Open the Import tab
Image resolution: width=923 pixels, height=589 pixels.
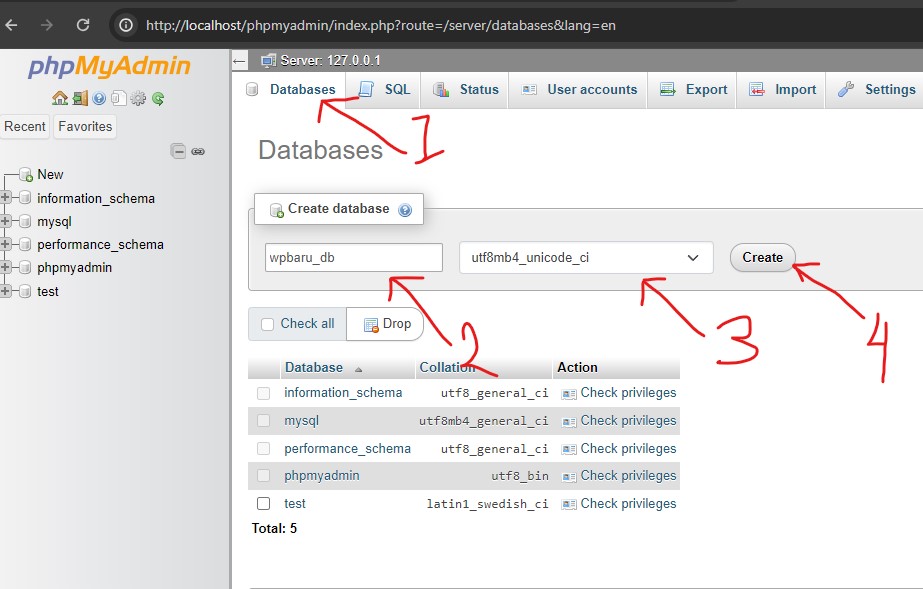pyautogui.click(x=782, y=89)
